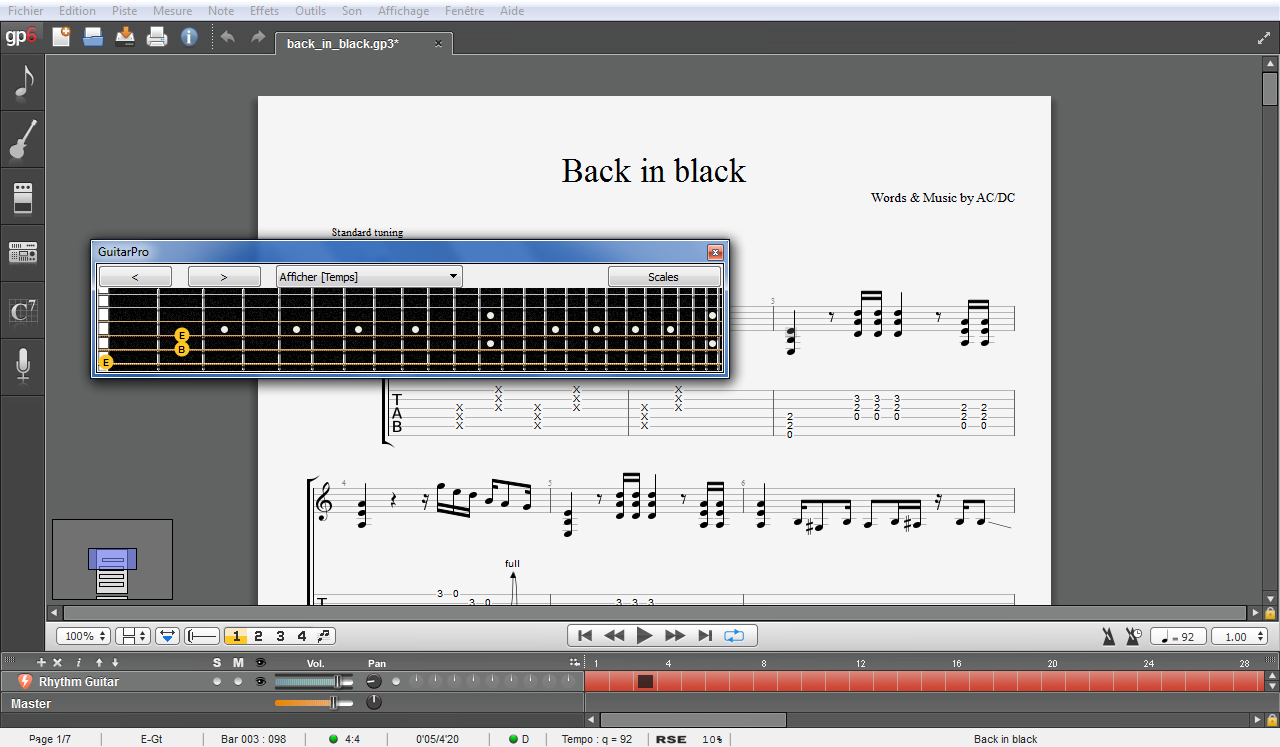Toggle visibility eye of Rhythm Guitar
The height and width of the screenshot is (747, 1280).
(261, 681)
